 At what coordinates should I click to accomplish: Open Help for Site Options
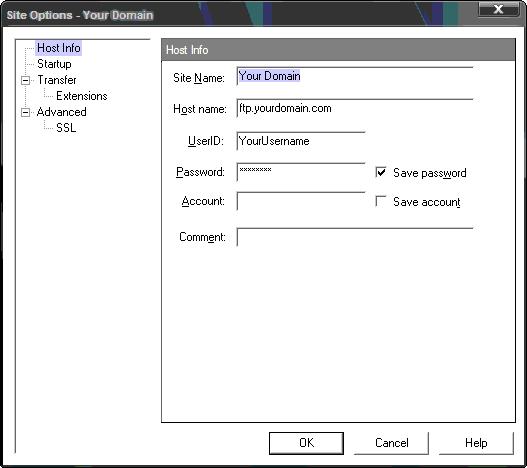[476, 443]
